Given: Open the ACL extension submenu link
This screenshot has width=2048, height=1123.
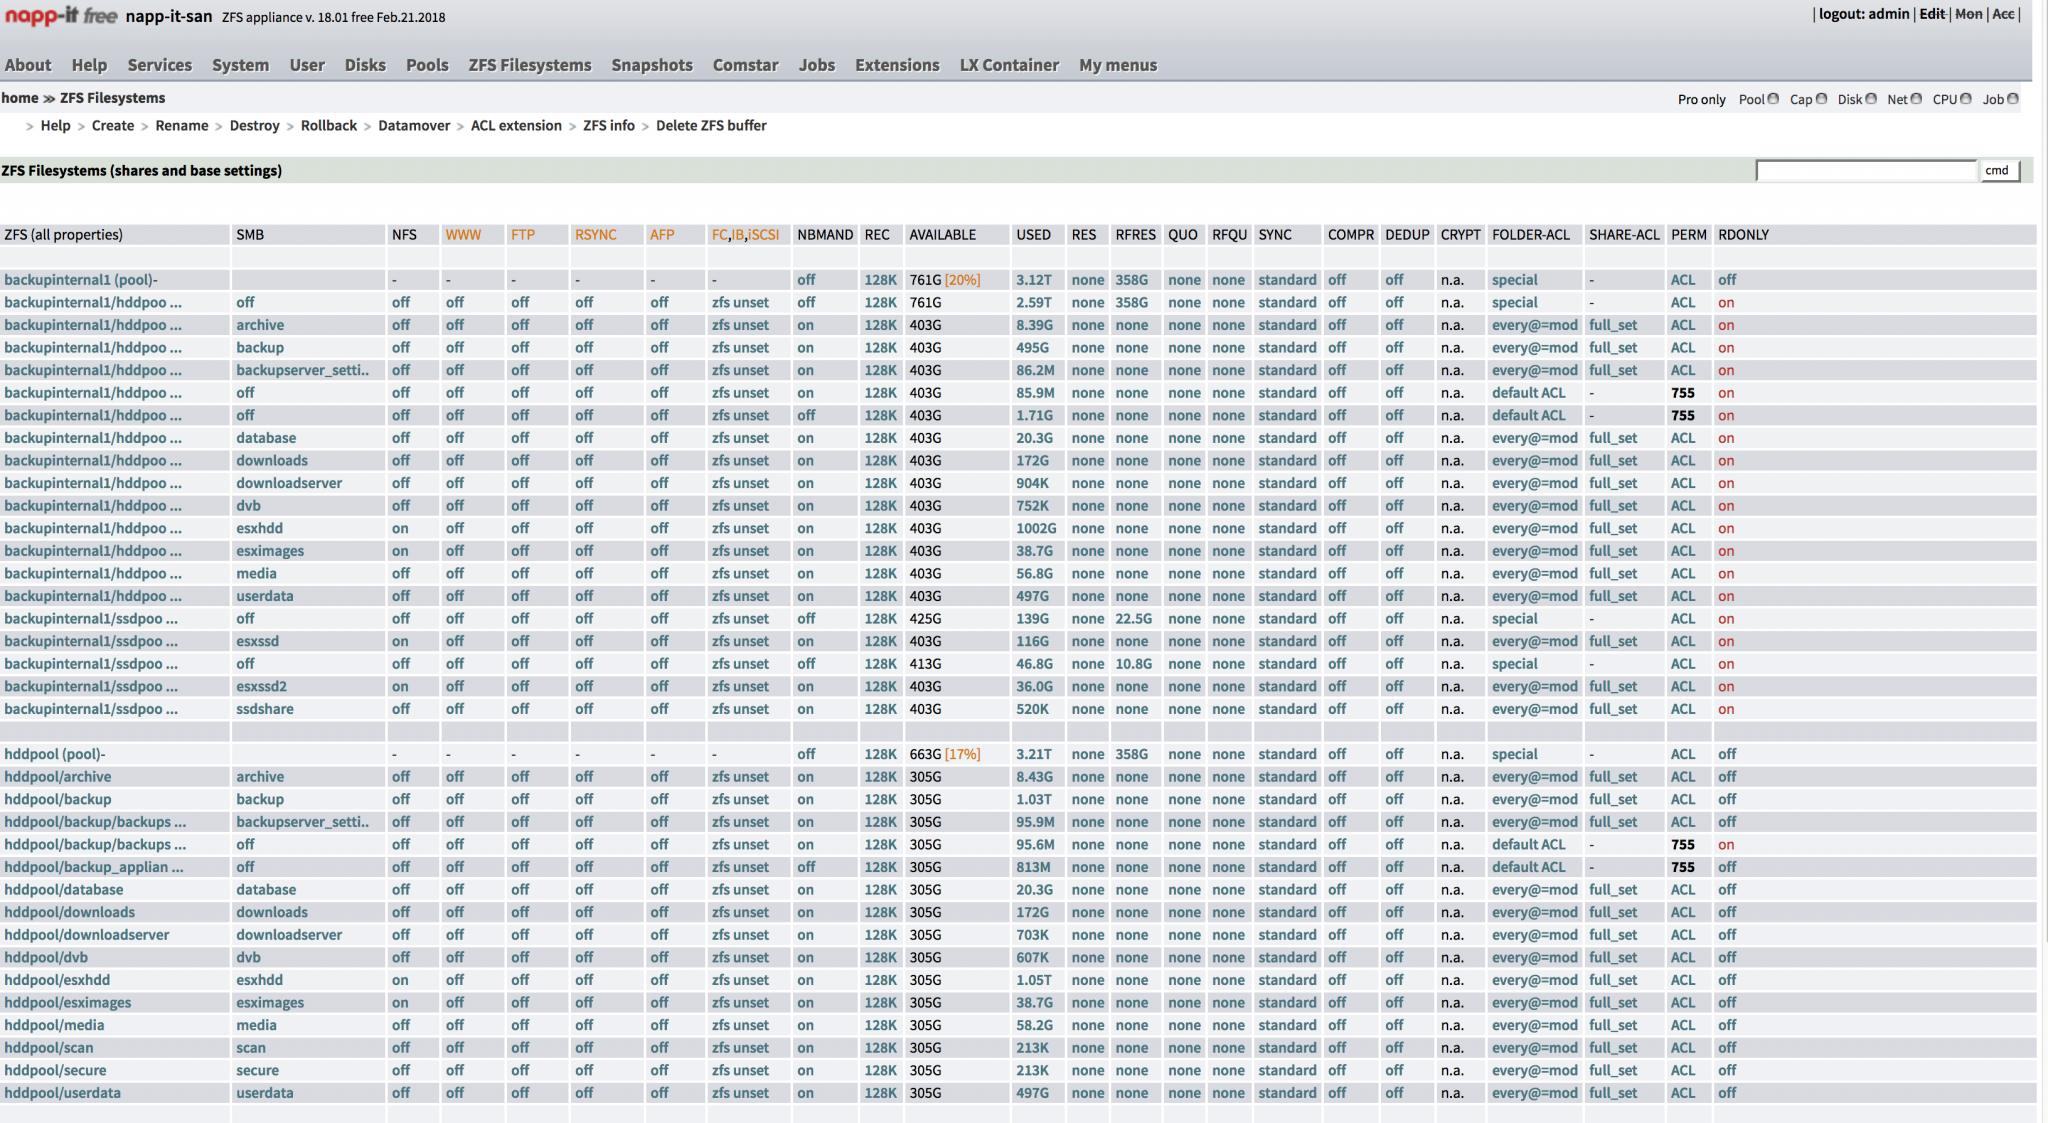Looking at the screenshot, I should 516,126.
